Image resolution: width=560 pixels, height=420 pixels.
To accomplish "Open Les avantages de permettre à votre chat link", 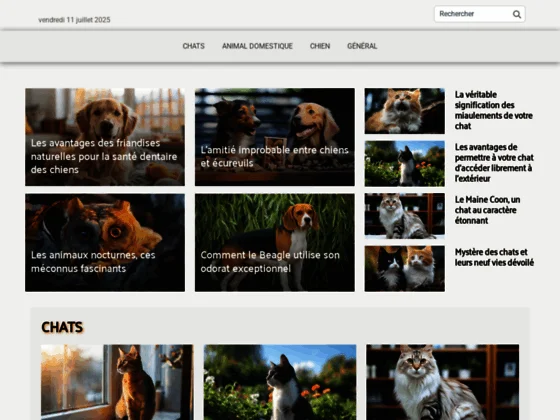I will pos(494,163).
